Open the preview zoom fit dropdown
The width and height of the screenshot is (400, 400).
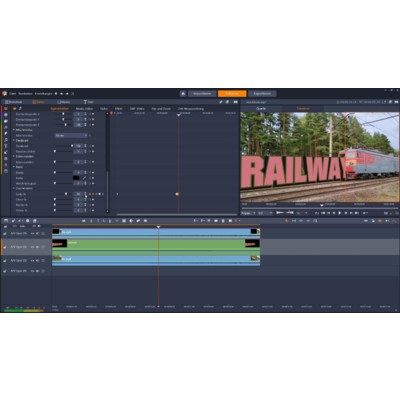[x=248, y=213]
